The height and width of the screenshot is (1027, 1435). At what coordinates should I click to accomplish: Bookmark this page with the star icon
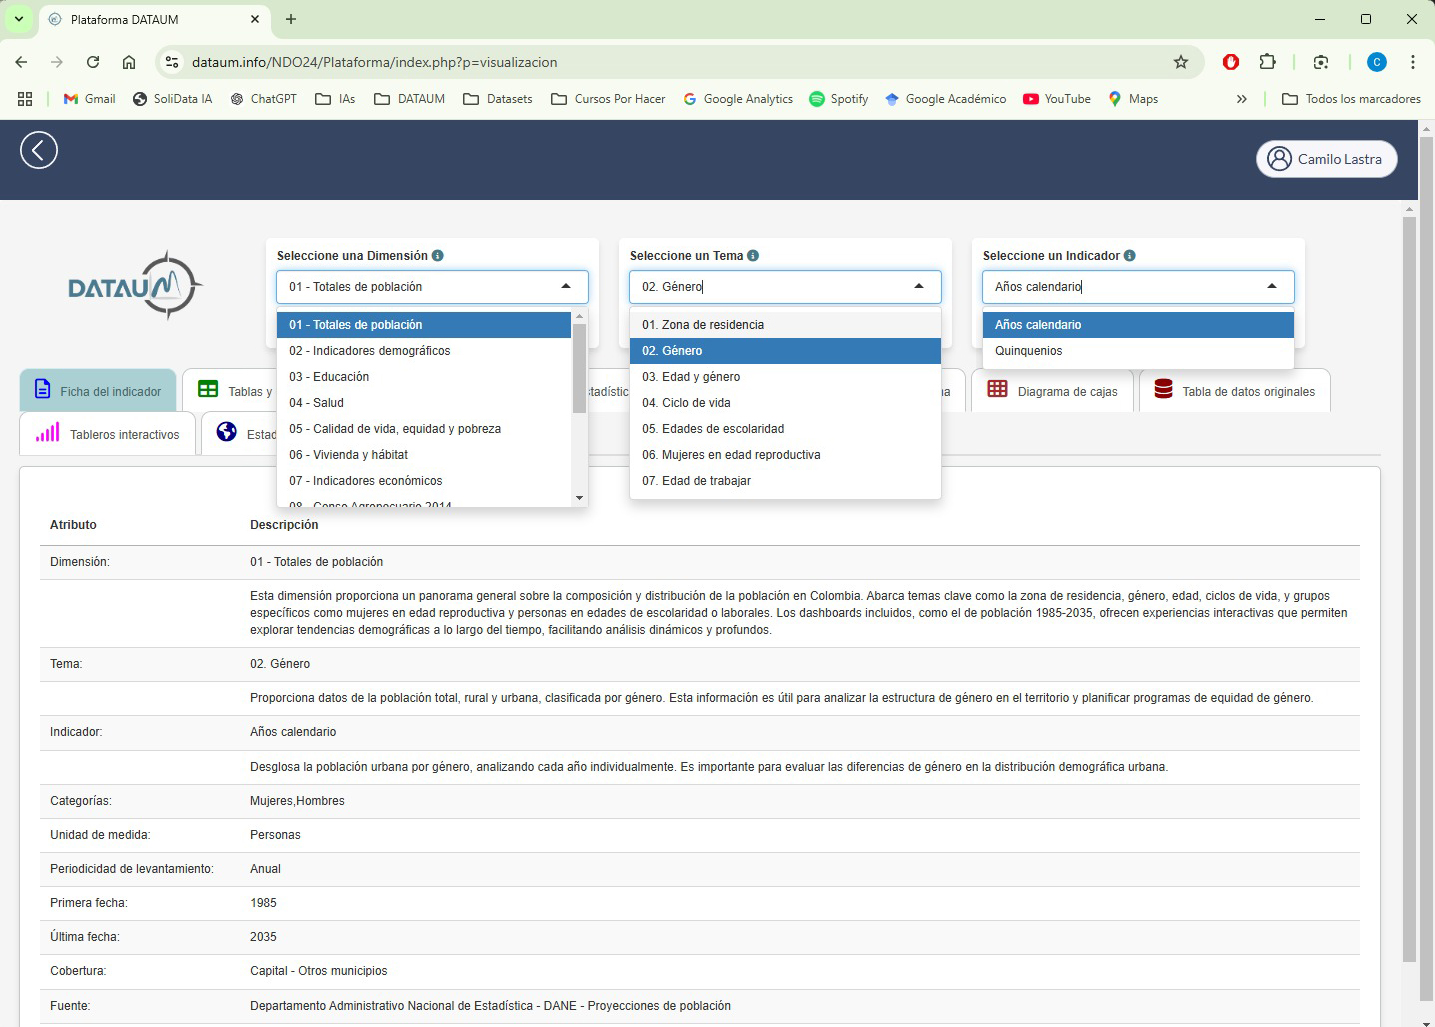[1180, 62]
